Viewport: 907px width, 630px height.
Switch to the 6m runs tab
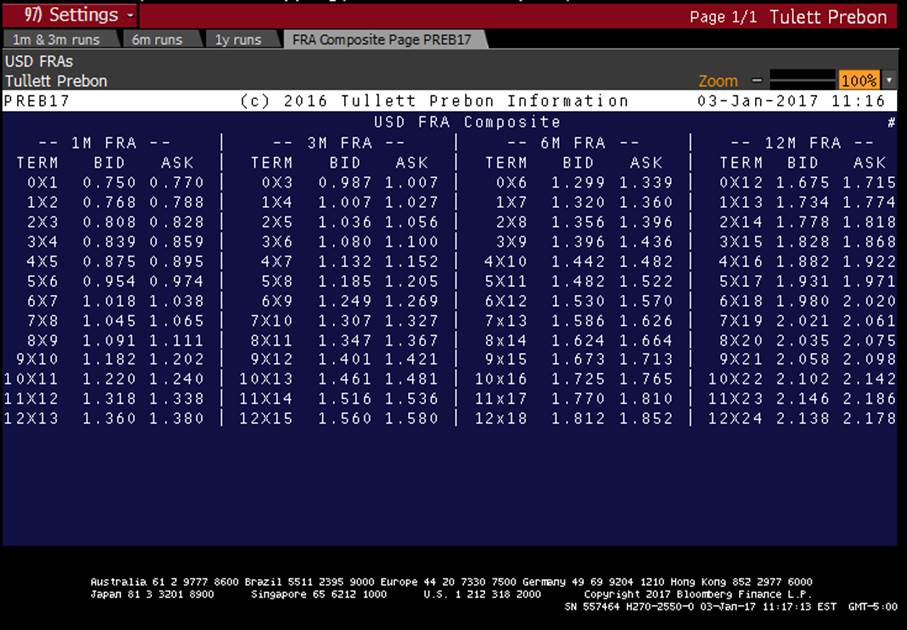click(157, 39)
